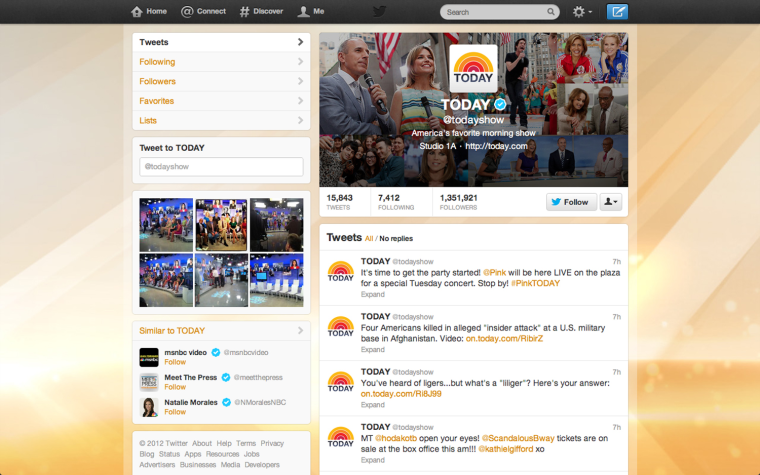The height and width of the screenshot is (475, 760).
Task: Switch to No replies filter
Action: 396,238
